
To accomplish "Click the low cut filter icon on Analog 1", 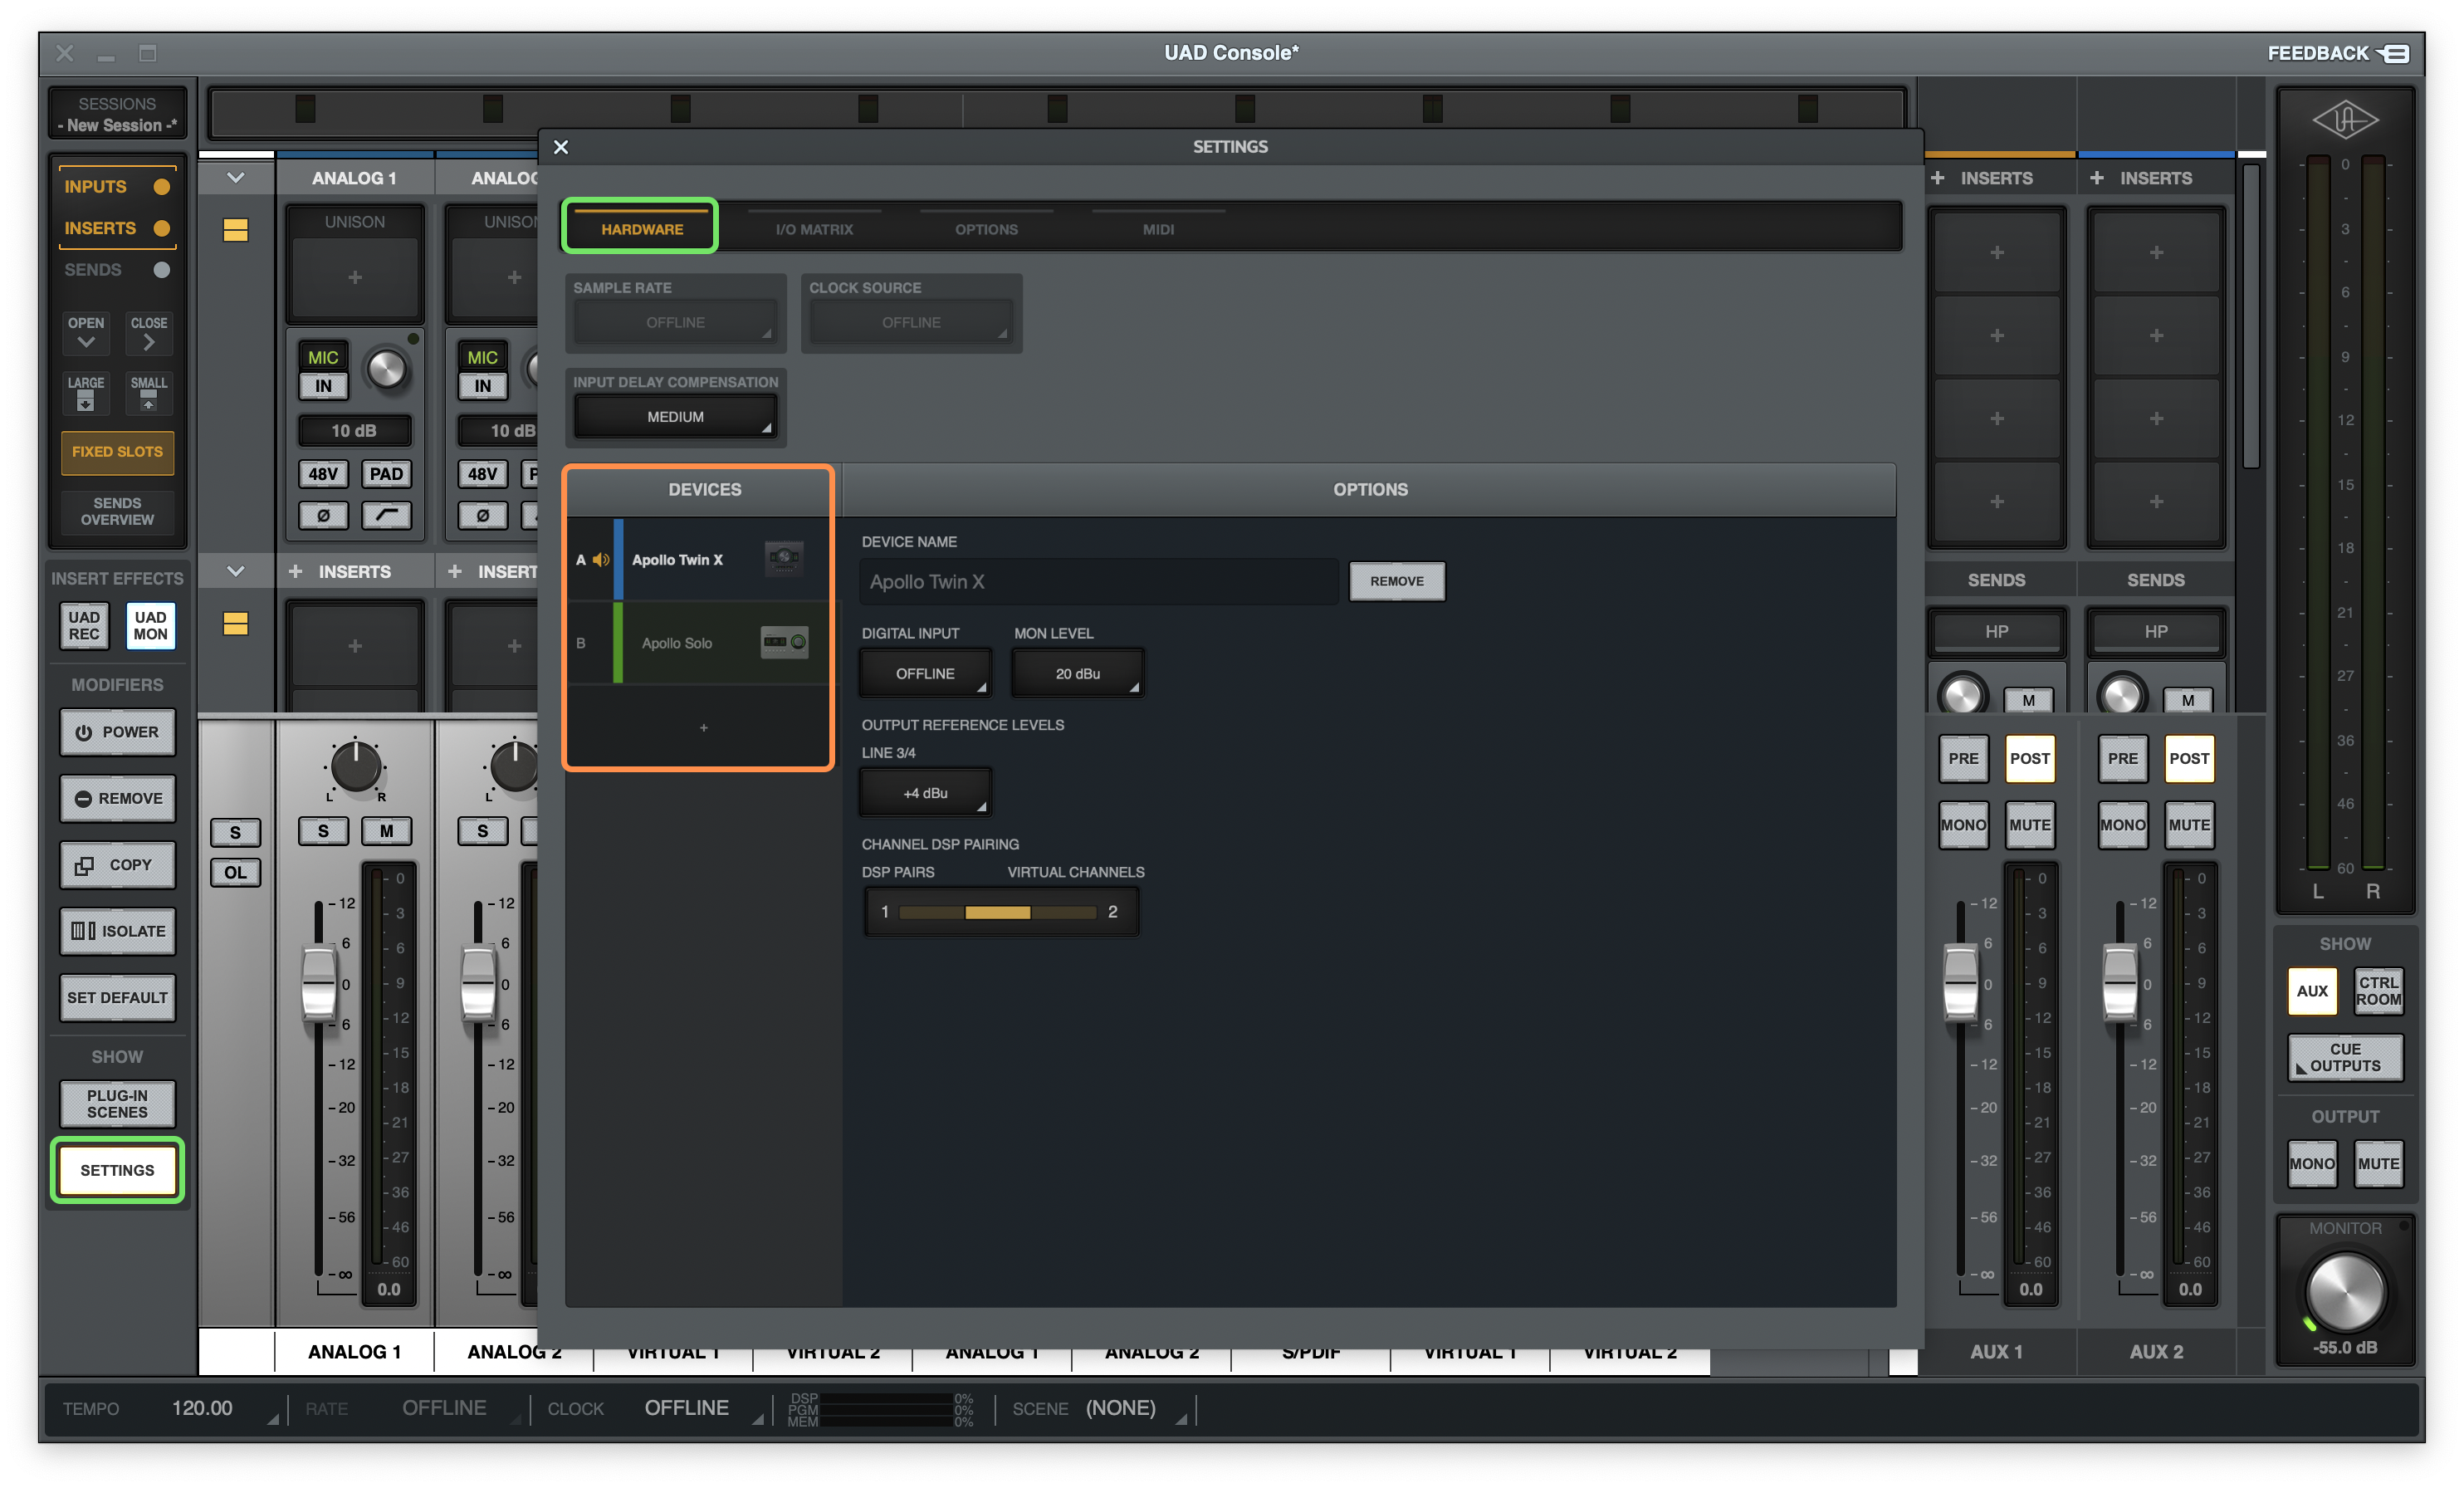I will (x=386, y=516).
